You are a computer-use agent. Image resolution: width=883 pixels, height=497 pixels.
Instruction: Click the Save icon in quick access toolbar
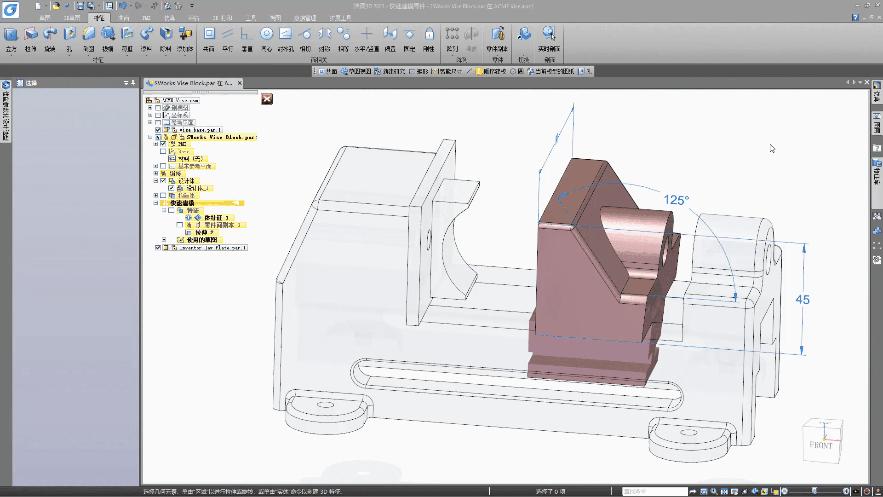pyautogui.click(x=79, y=6)
